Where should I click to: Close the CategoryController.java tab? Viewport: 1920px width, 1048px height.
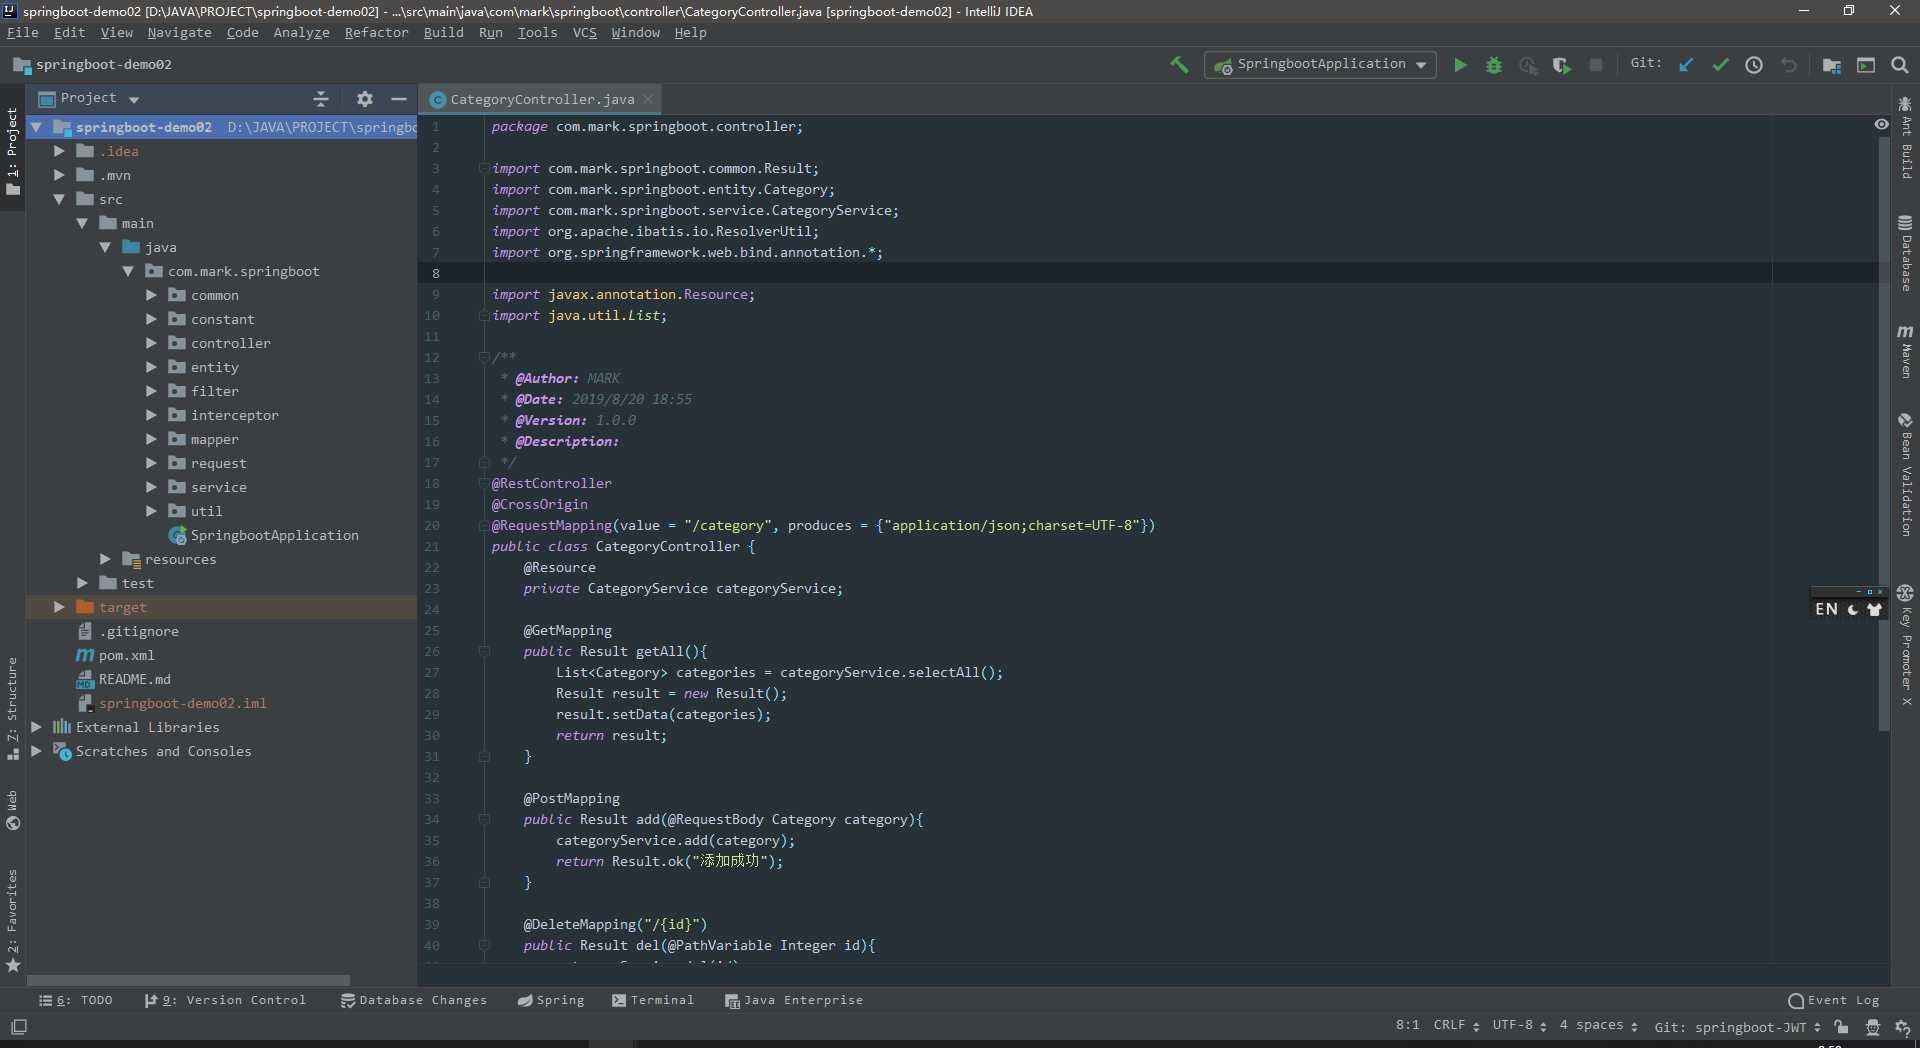[649, 98]
